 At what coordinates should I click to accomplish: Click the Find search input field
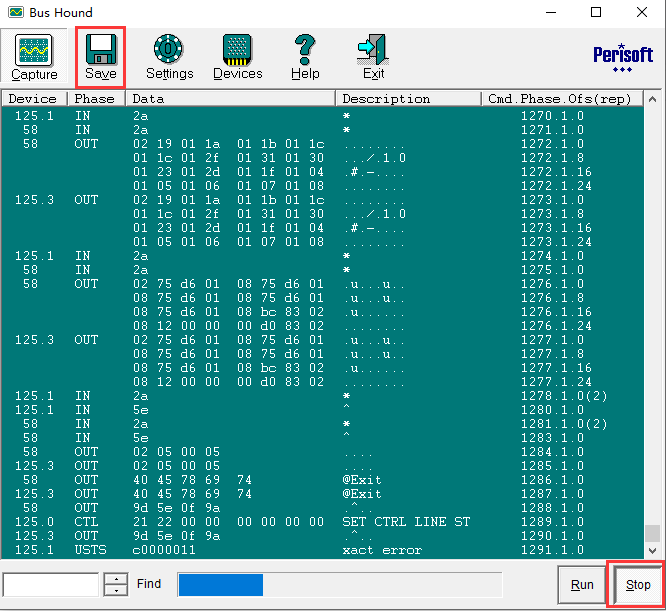(x=51, y=584)
